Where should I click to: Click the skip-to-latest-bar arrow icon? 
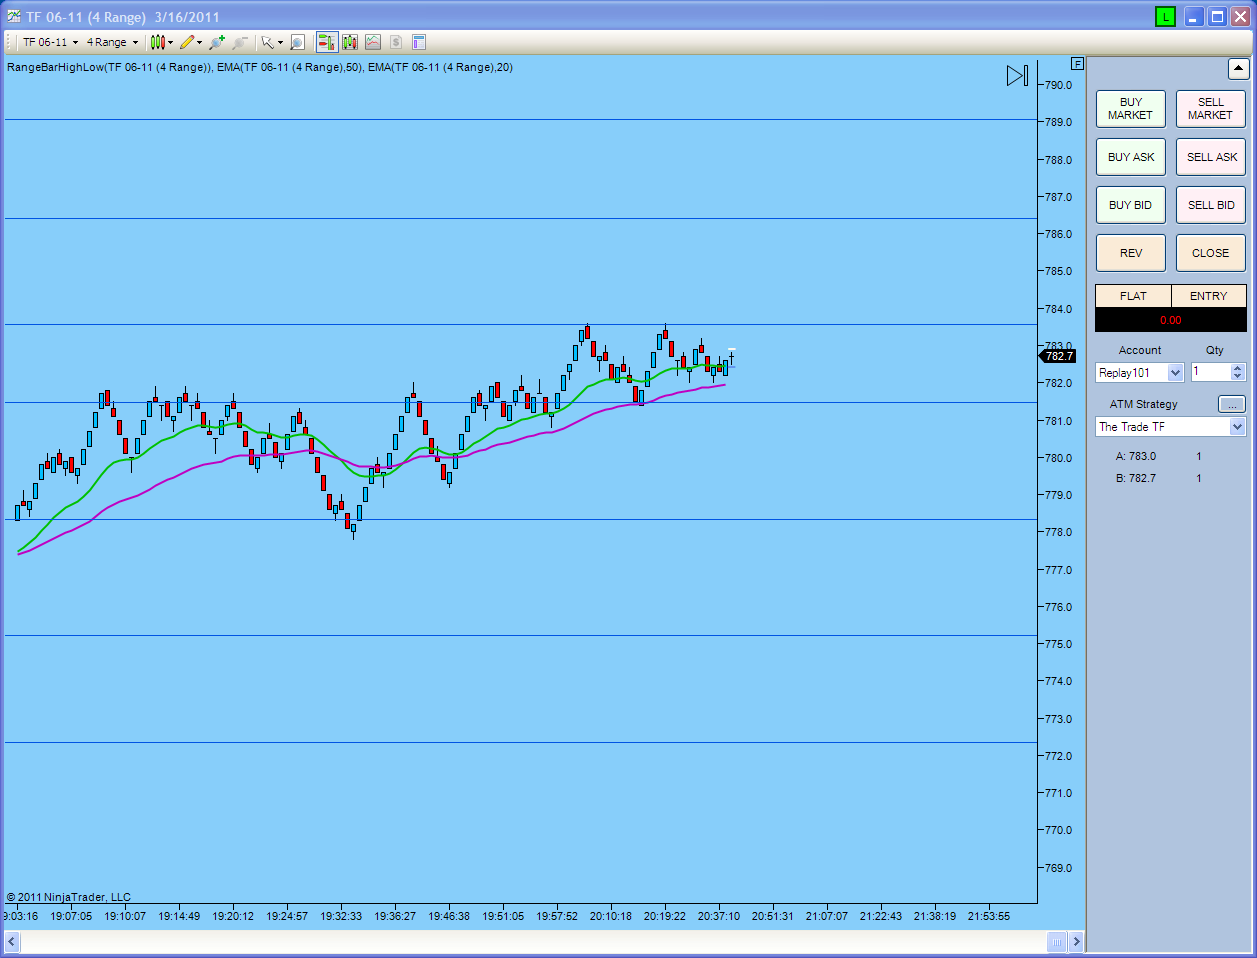pyautogui.click(x=1017, y=76)
